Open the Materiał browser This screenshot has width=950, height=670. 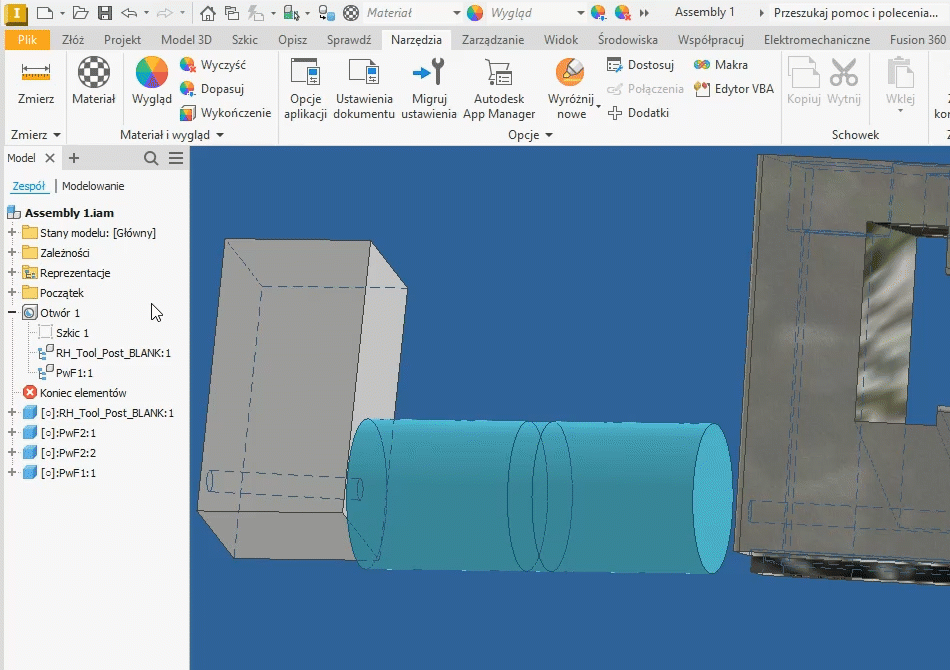click(93, 82)
